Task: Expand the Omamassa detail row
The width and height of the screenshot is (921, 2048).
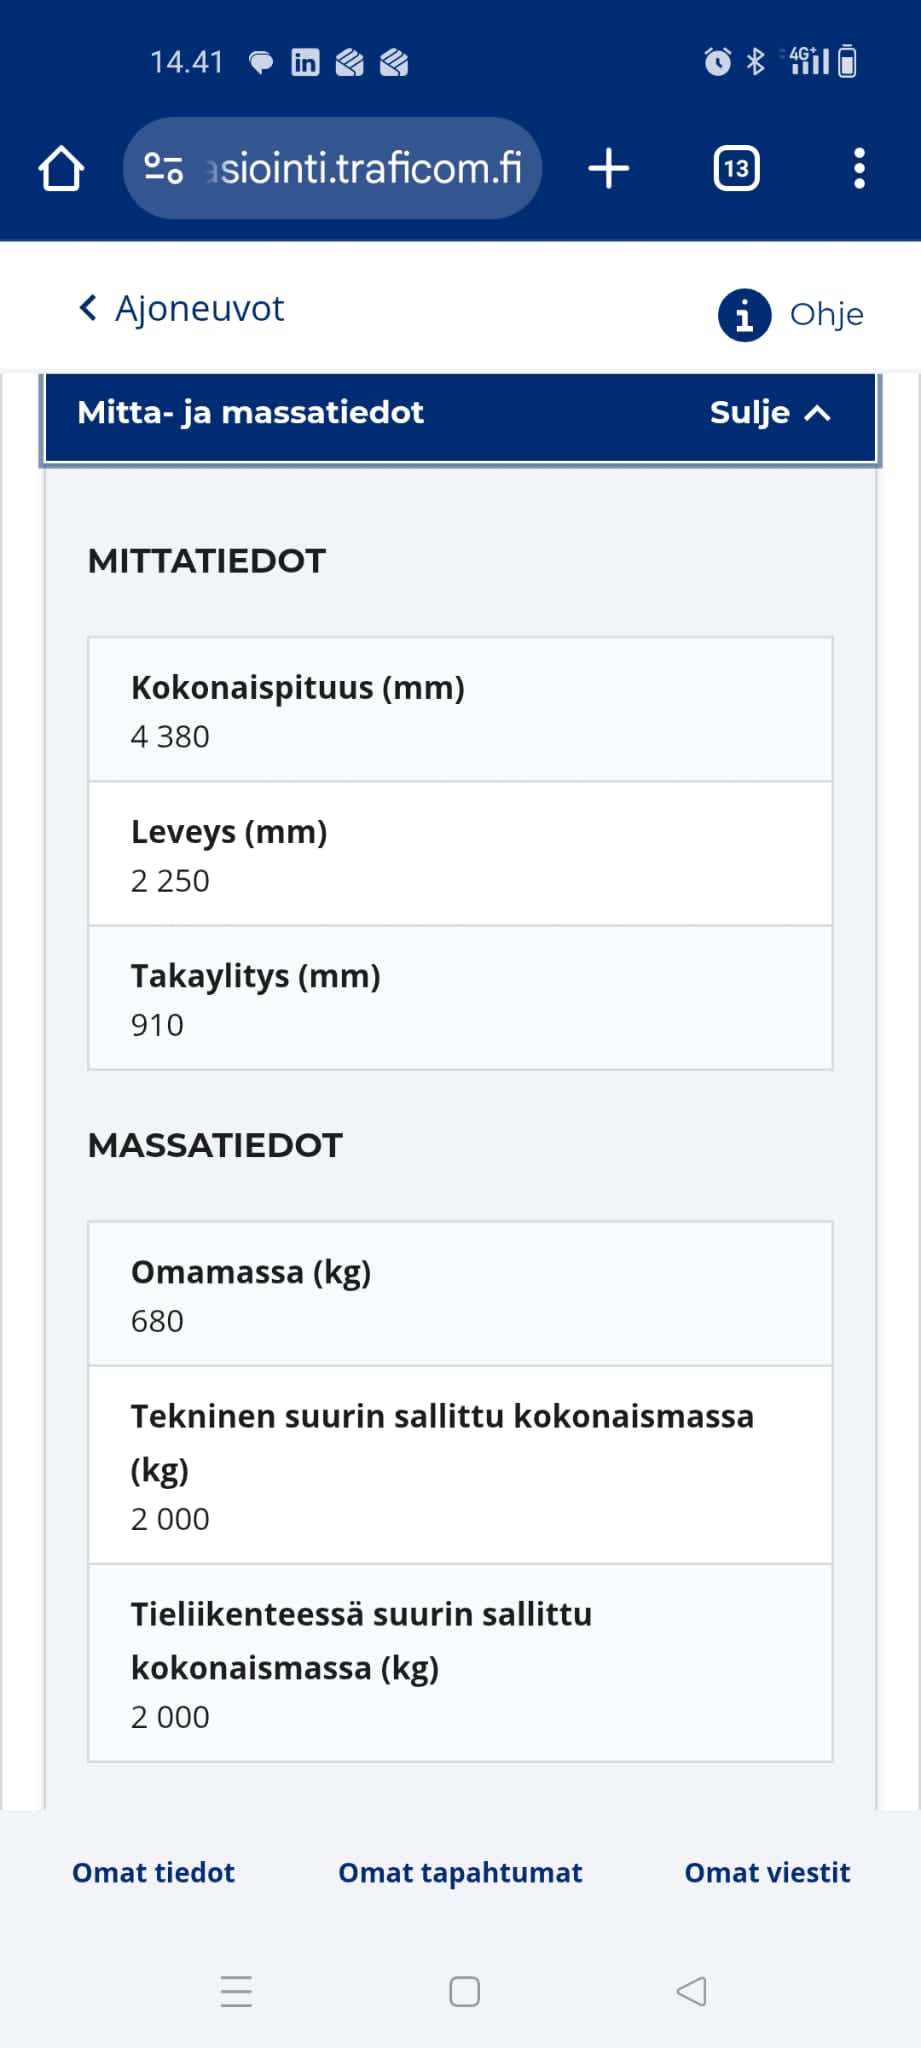Action: click(x=460, y=1293)
